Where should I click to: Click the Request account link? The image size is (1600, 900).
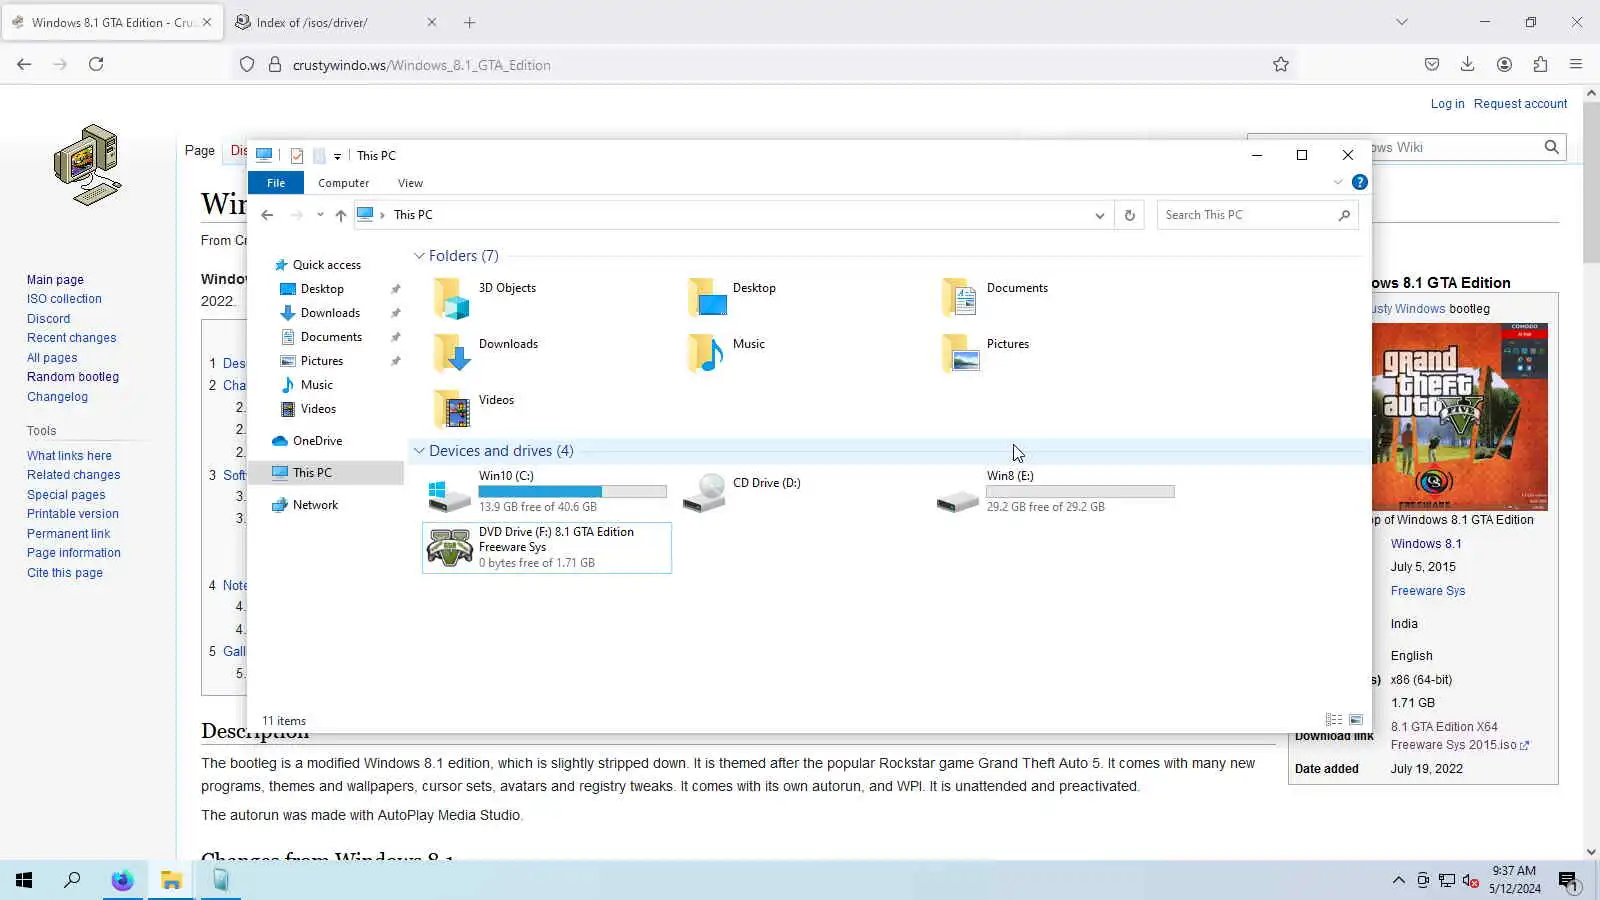tap(1520, 104)
